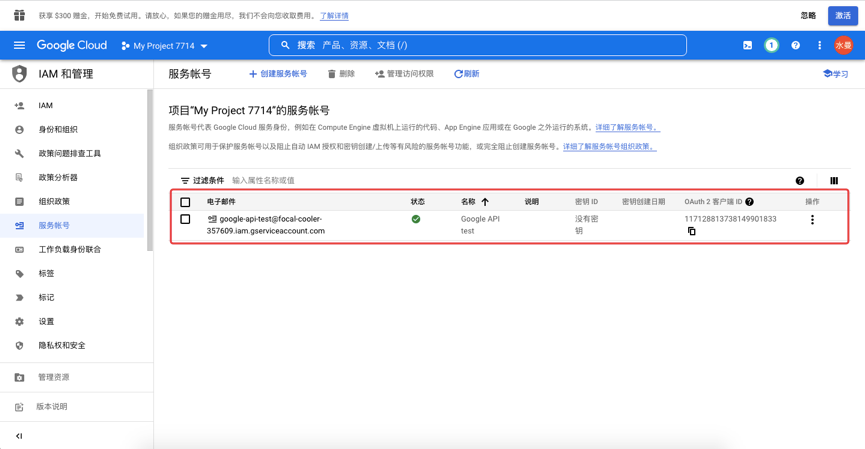Screen dimensions: 865x449
Task: Open 工作负载身份联合 sidebar item
Action: click(72, 249)
